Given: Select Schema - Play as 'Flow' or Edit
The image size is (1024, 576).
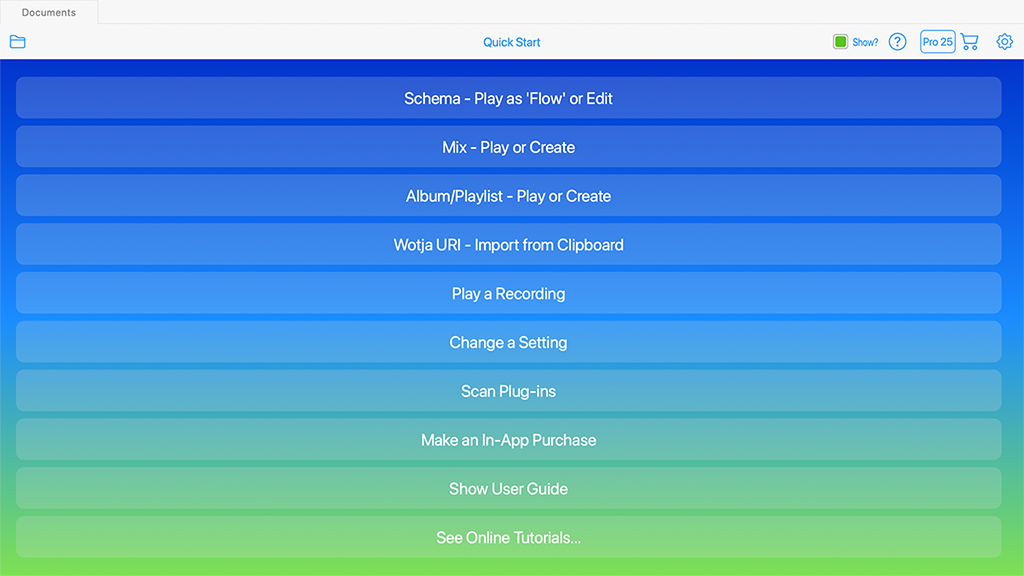Looking at the screenshot, I should point(508,98).
